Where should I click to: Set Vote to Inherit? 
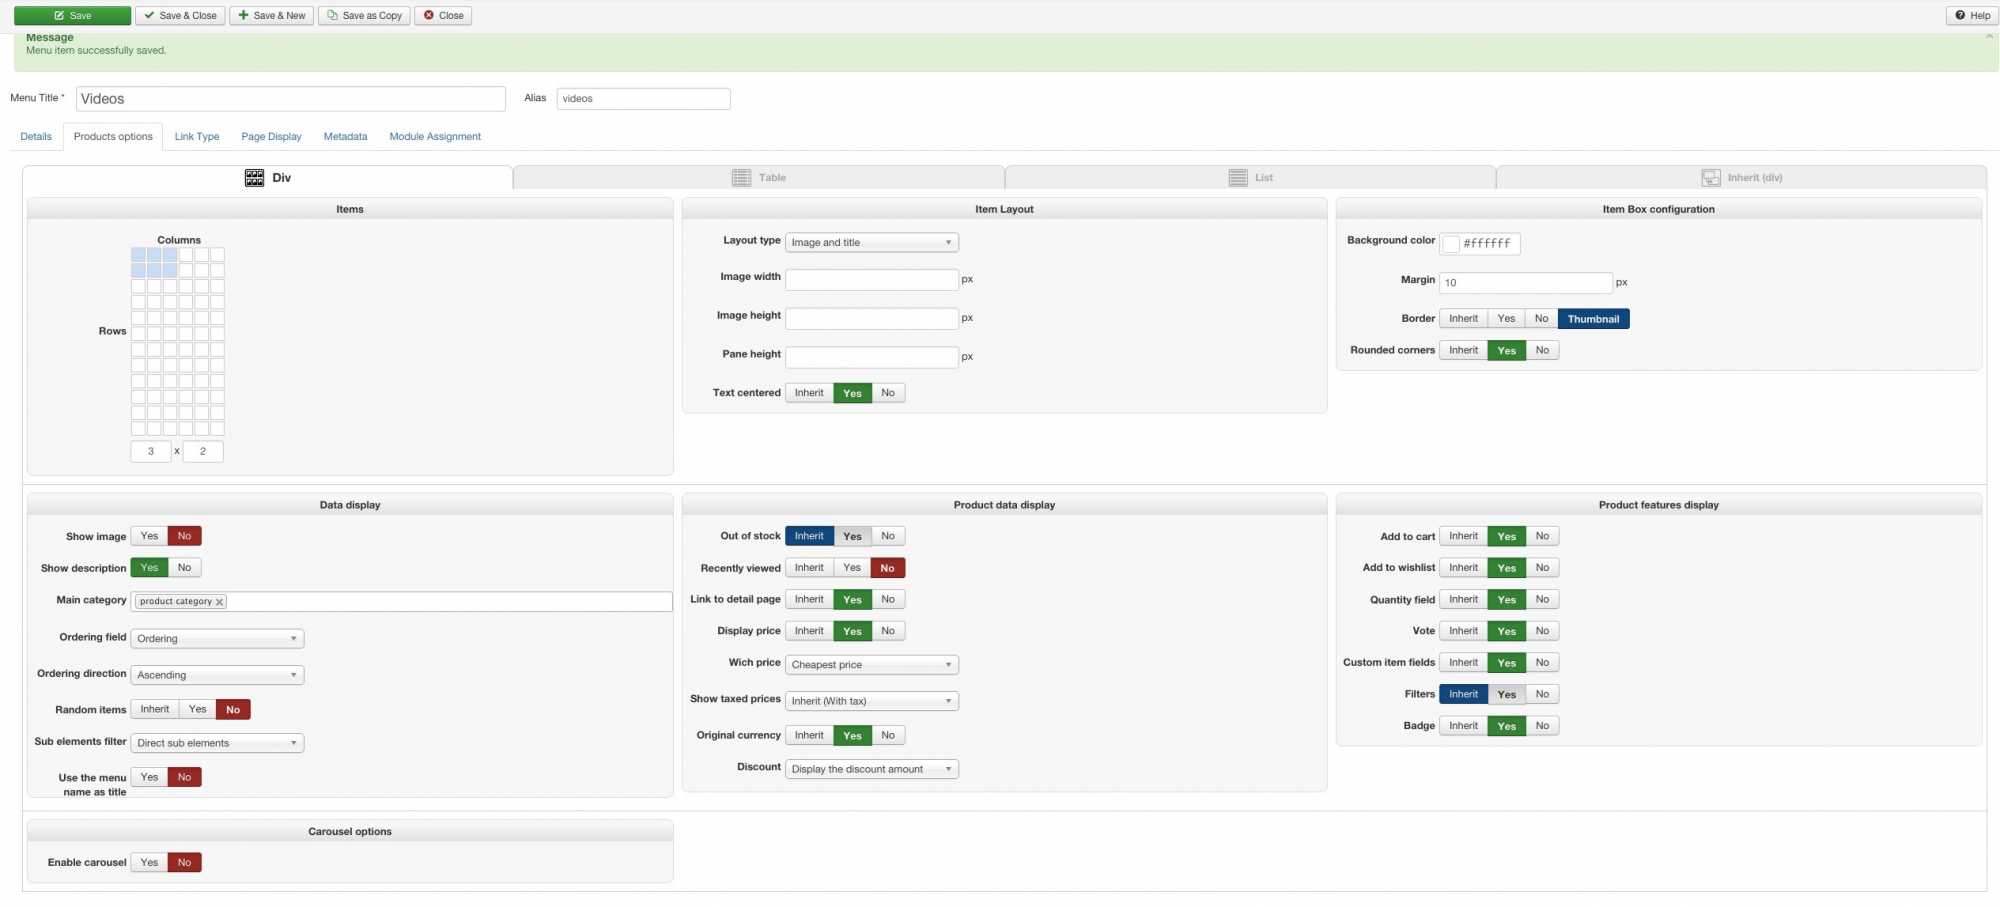(1463, 632)
